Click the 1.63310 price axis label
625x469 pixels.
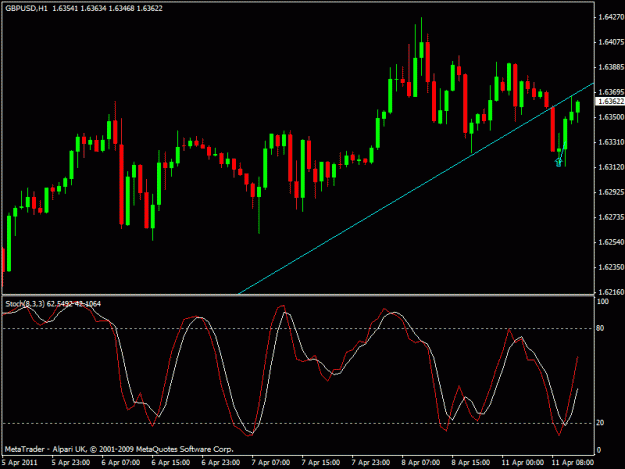click(x=611, y=142)
